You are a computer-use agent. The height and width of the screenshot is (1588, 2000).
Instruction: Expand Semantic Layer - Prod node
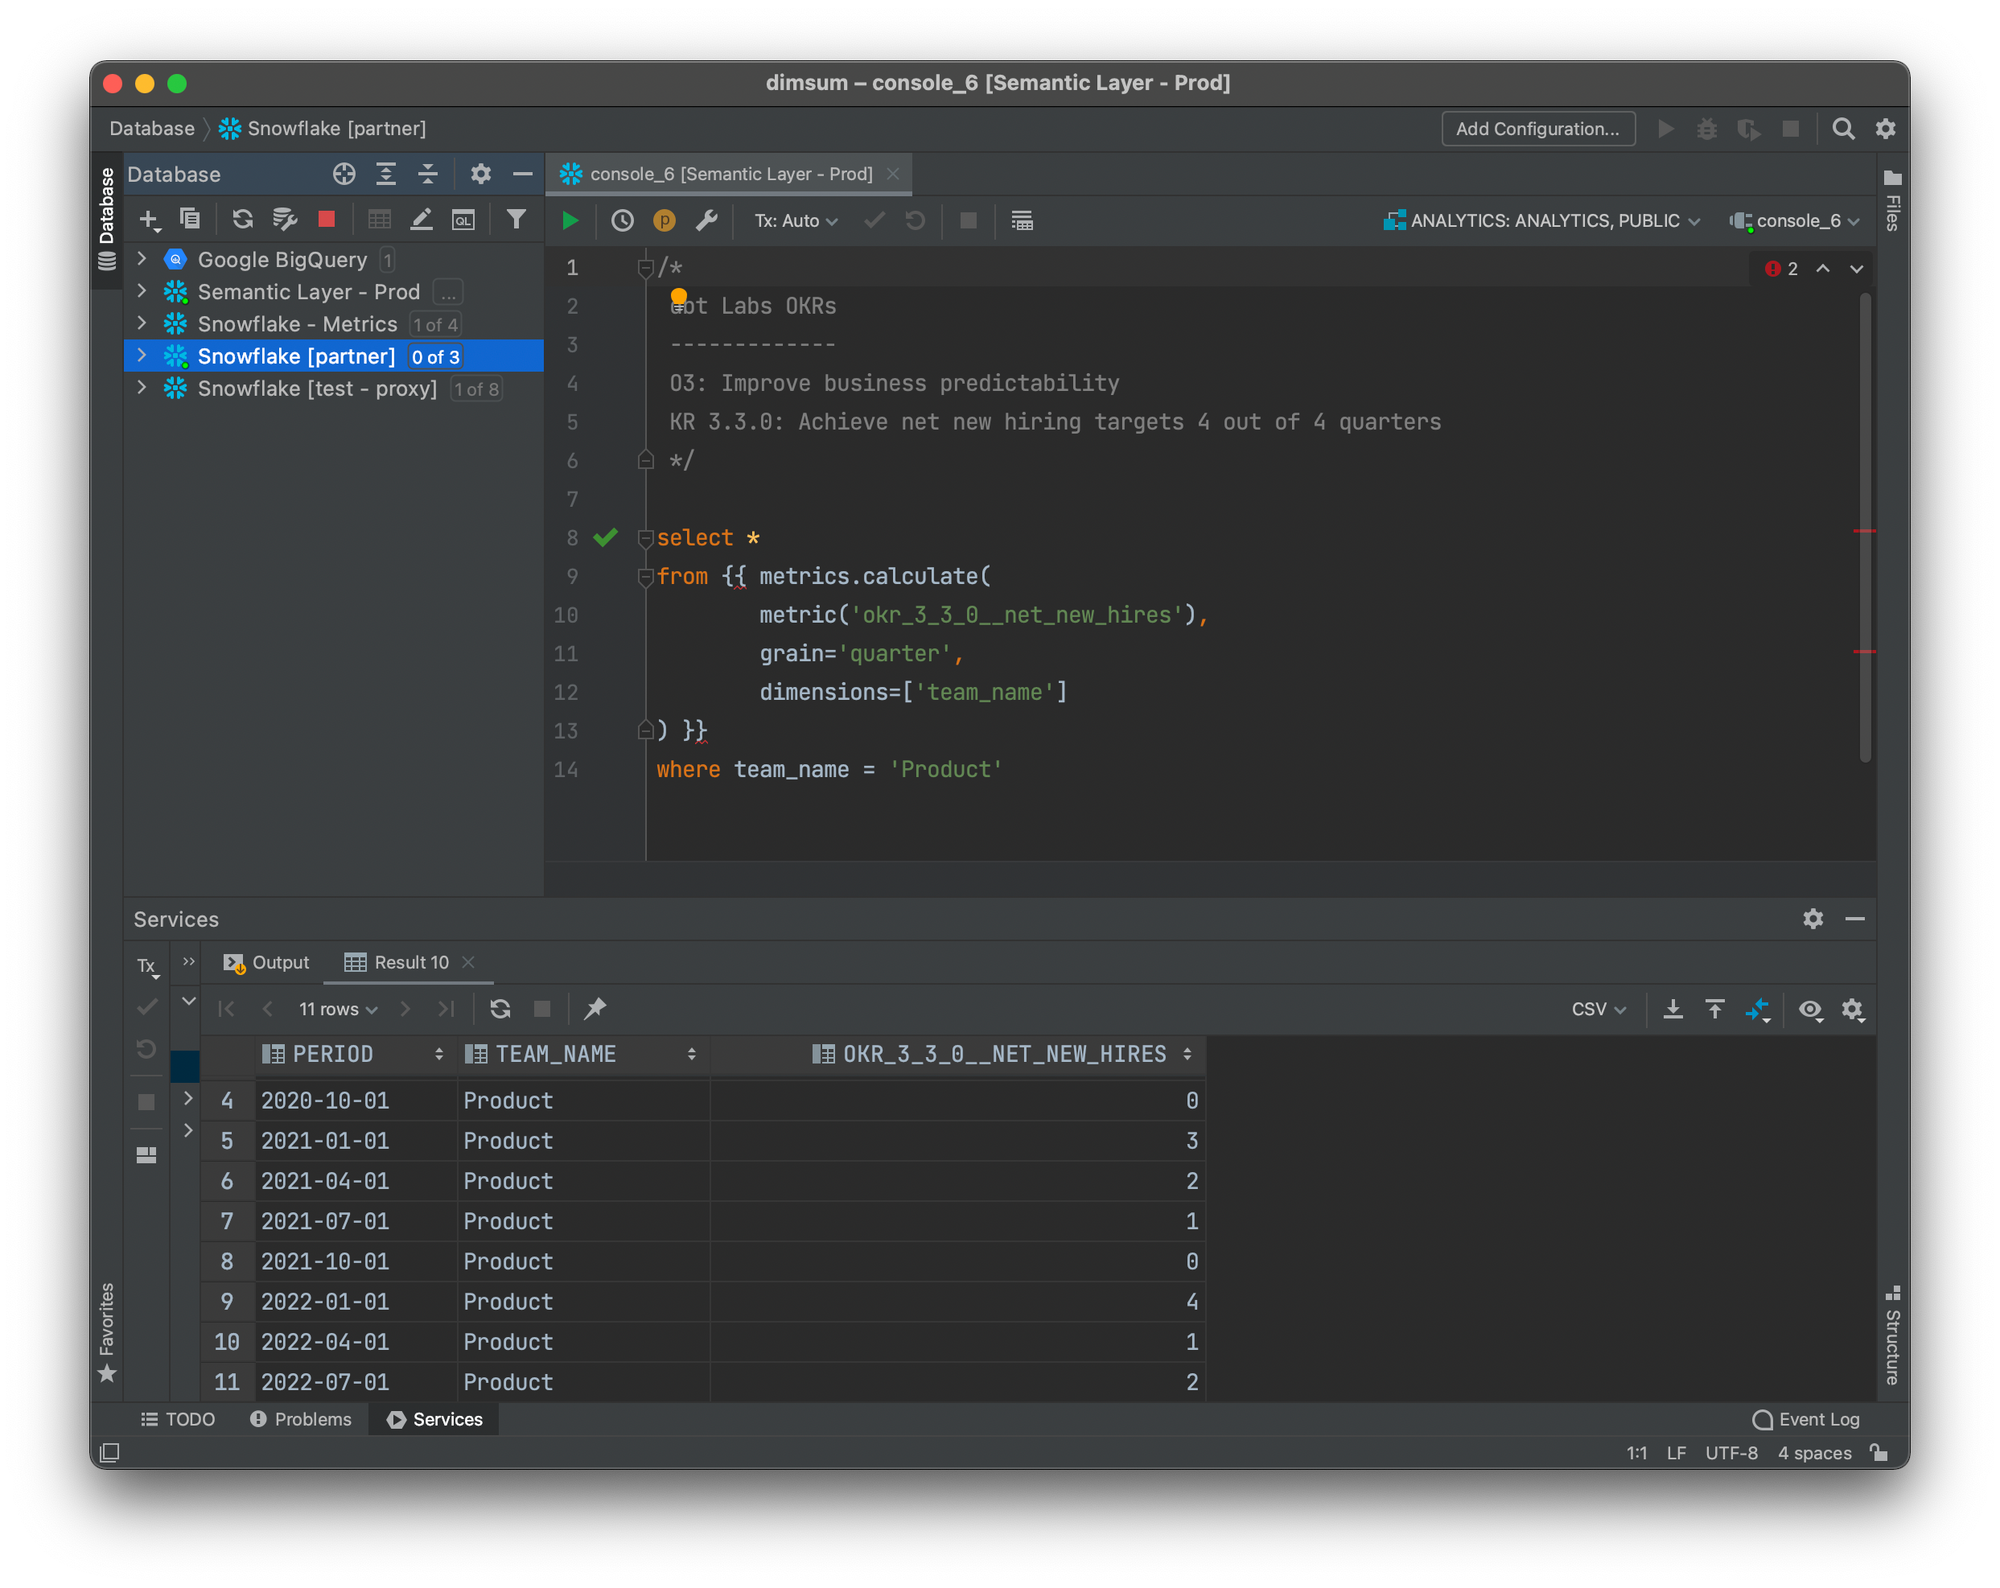(142, 291)
